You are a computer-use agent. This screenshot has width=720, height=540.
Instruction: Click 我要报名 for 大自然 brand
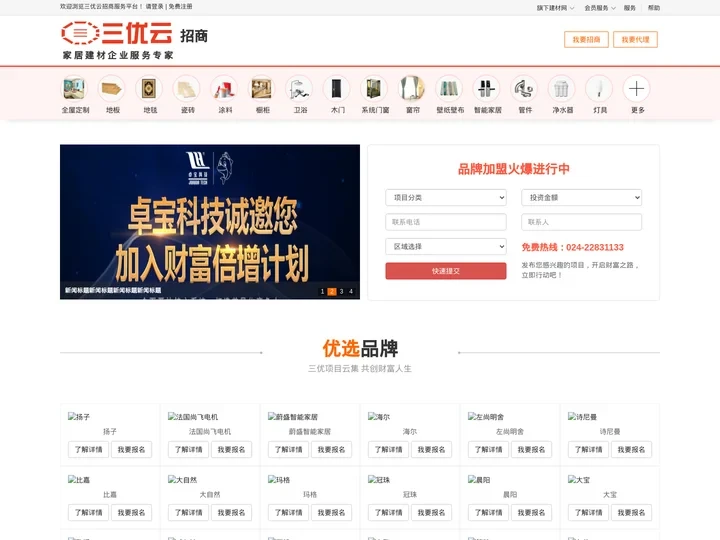(x=231, y=512)
